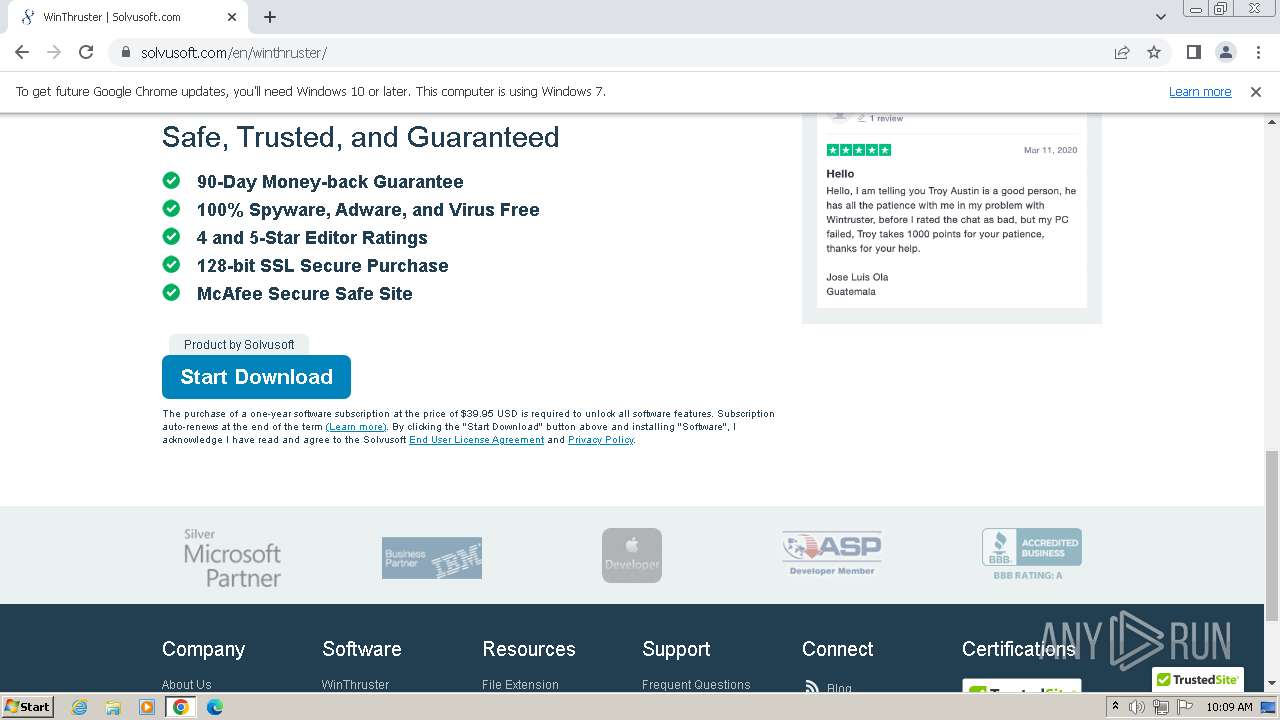Image resolution: width=1280 pixels, height=720 pixels.
Task: Open the Blog link under Connect
Action: pyautogui.click(x=839, y=688)
